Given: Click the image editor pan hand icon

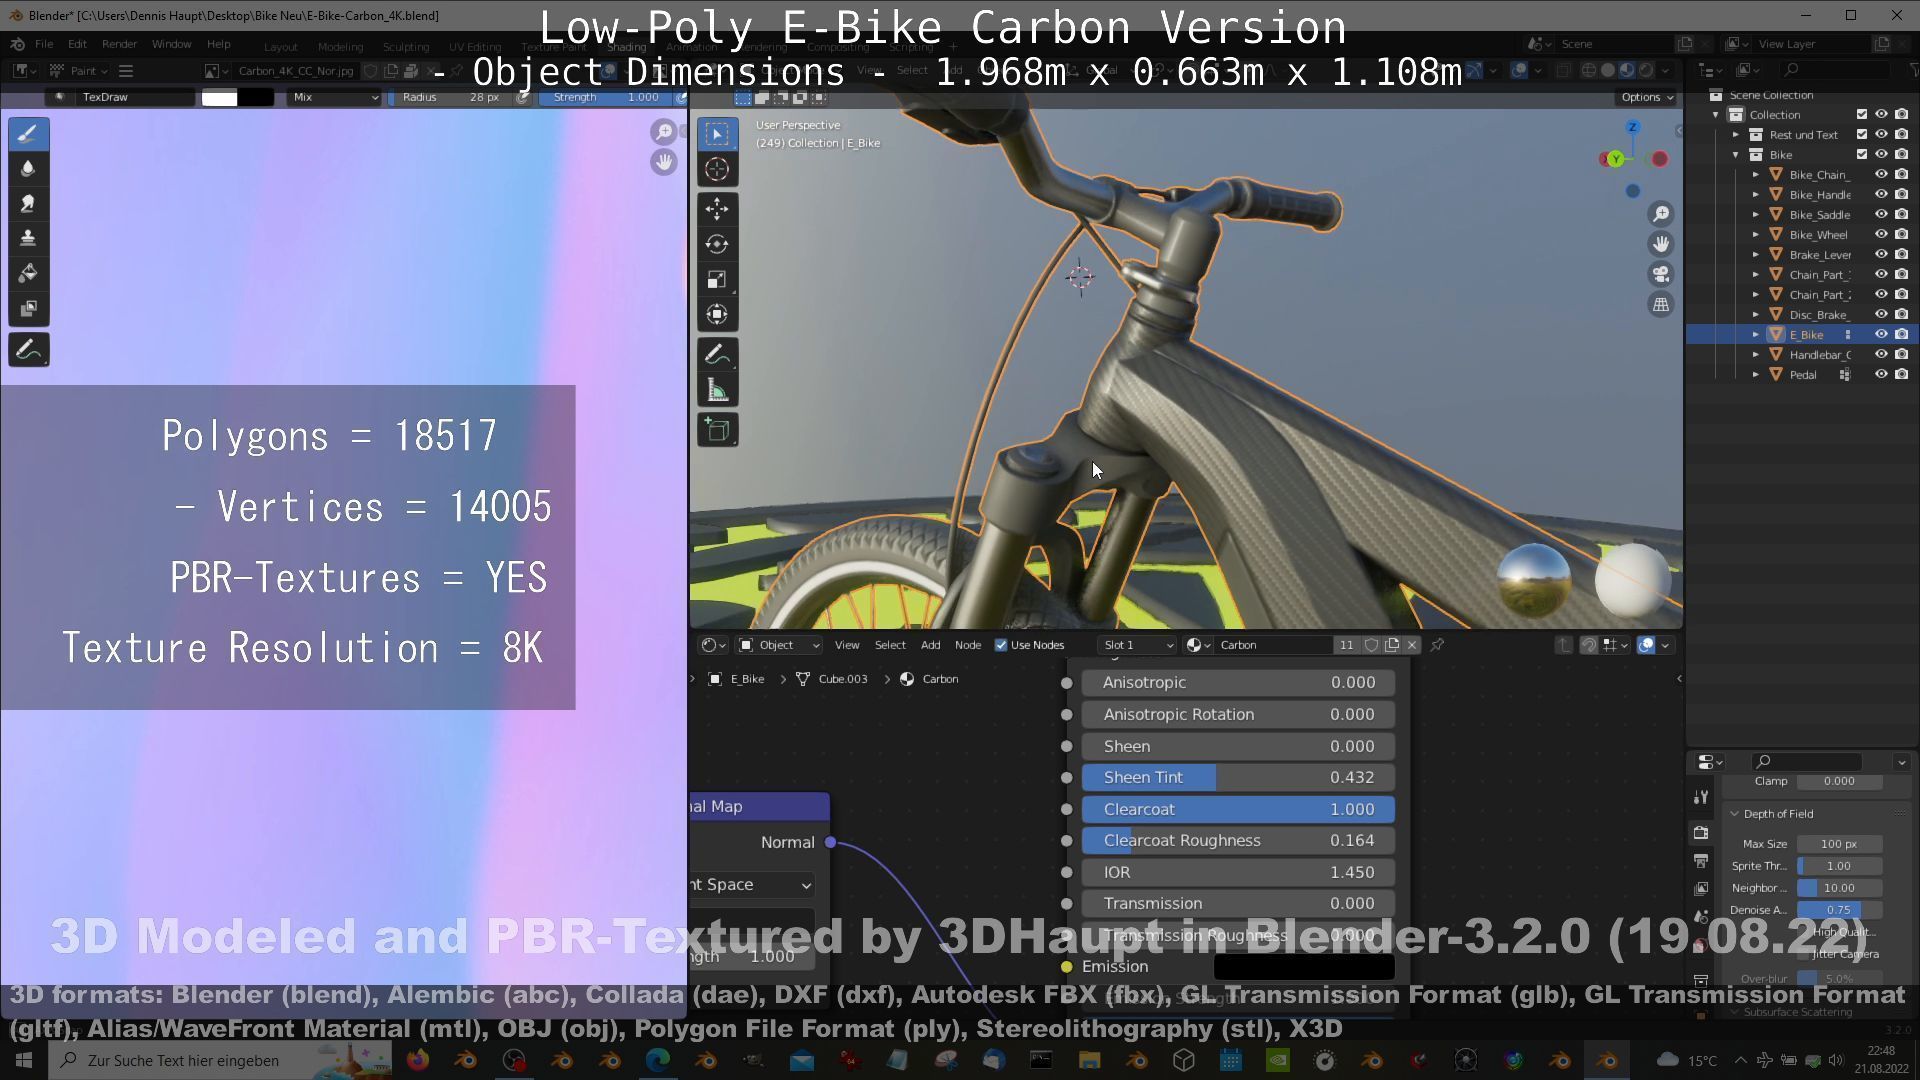Looking at the screenshot, I should (663, 162).
